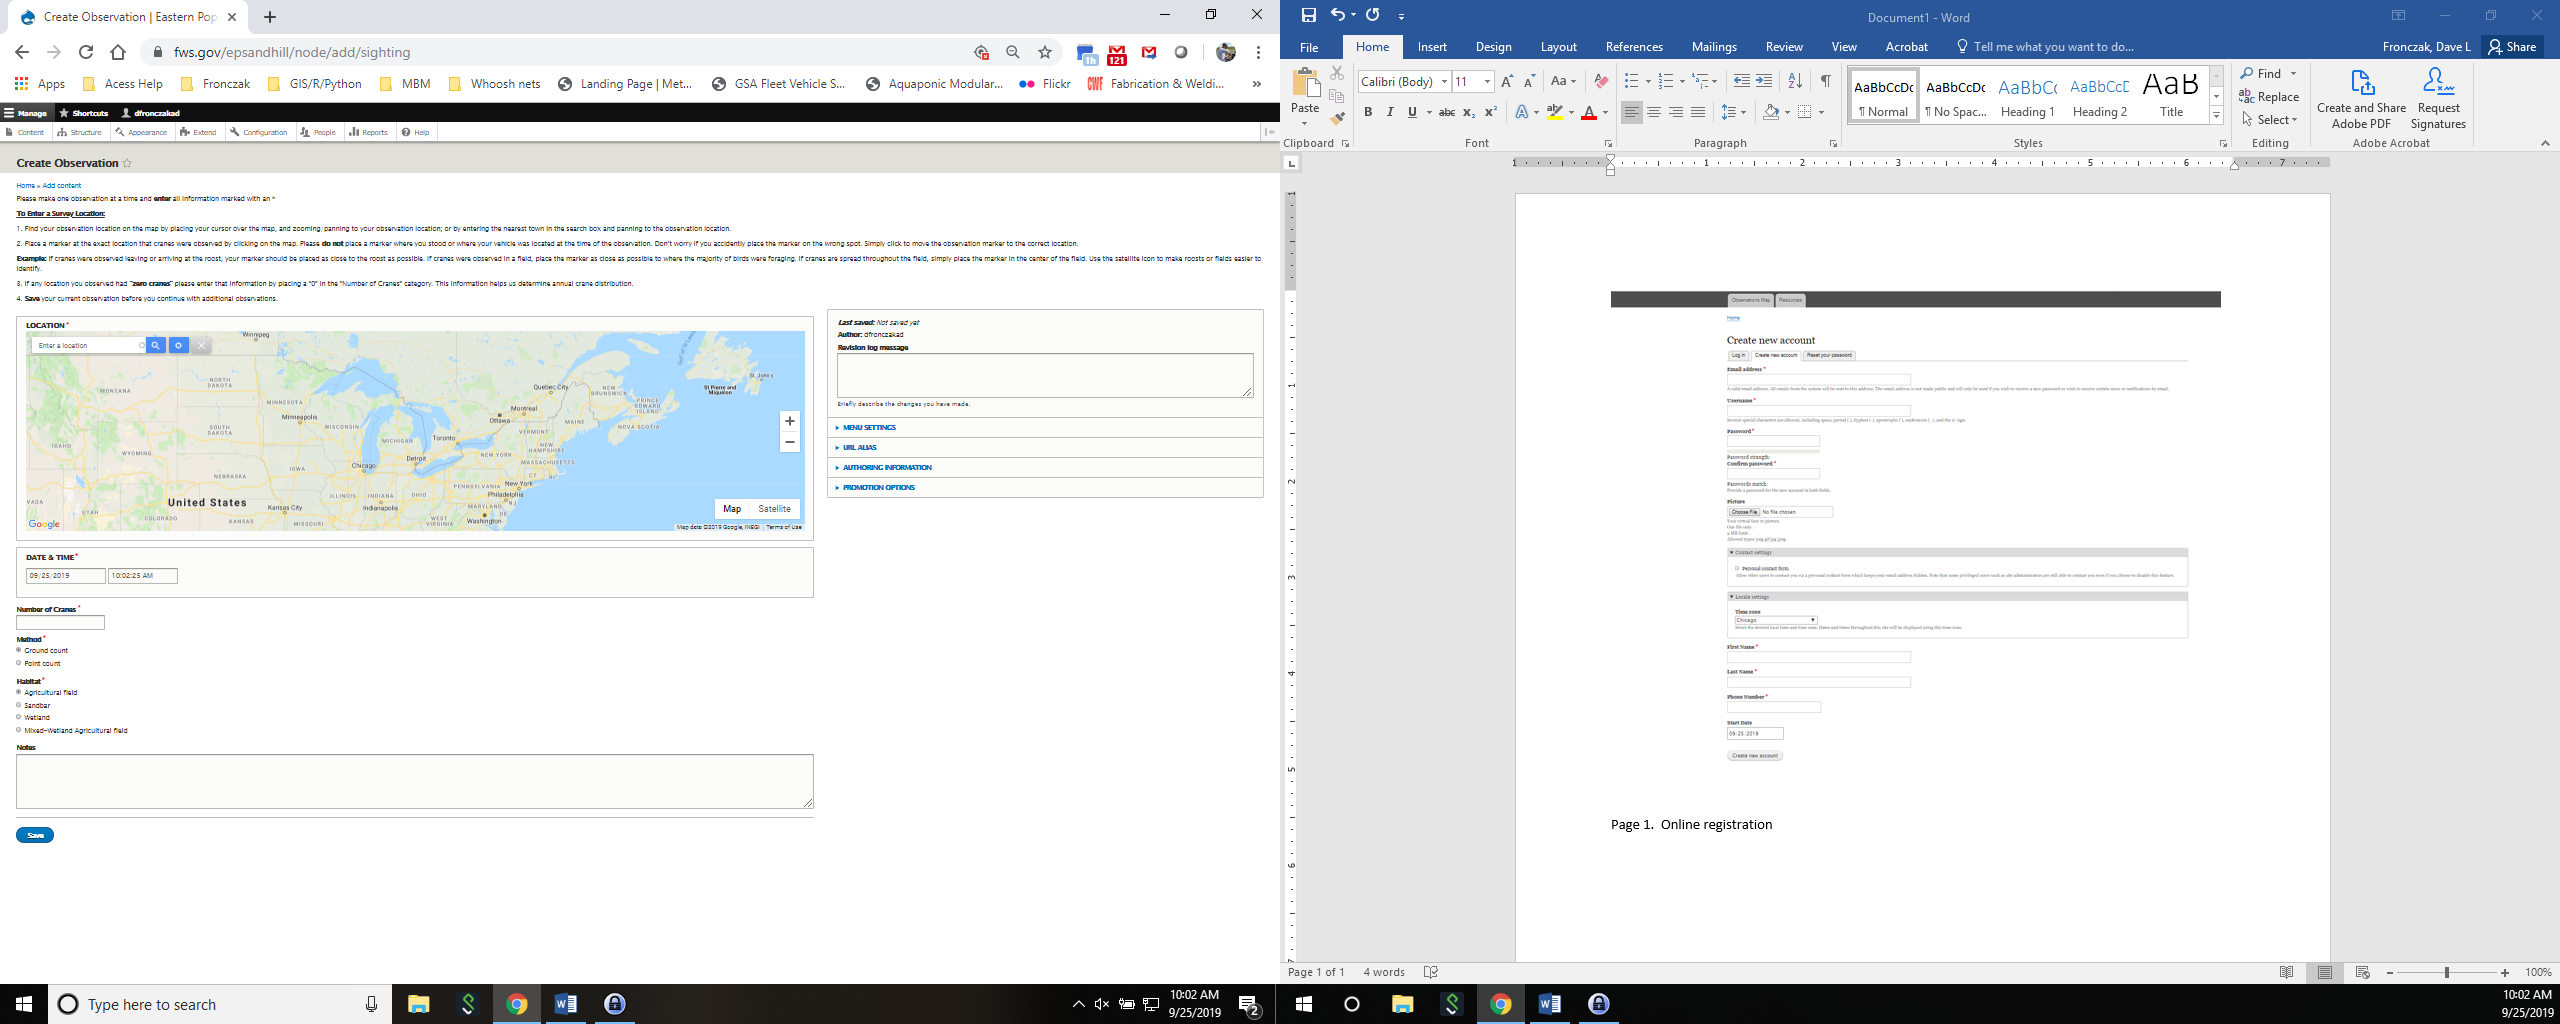Switch to the Layout ribbon tab
The image size is (2560, 1024).
point(1558,47)
